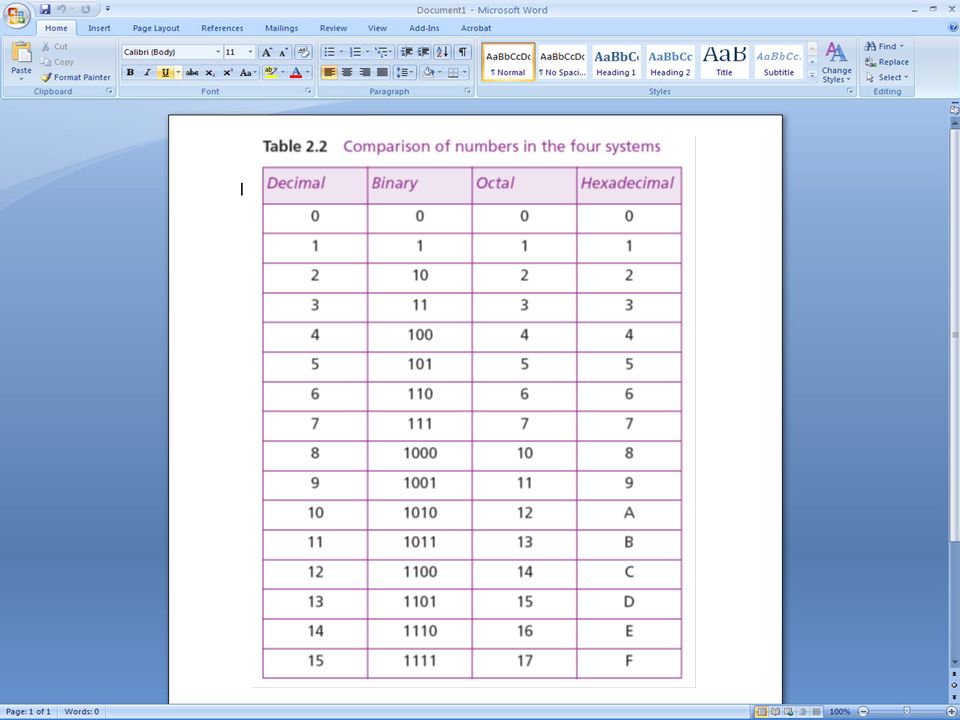
Task: Open Change Styles dropdown
Action: 836,62
